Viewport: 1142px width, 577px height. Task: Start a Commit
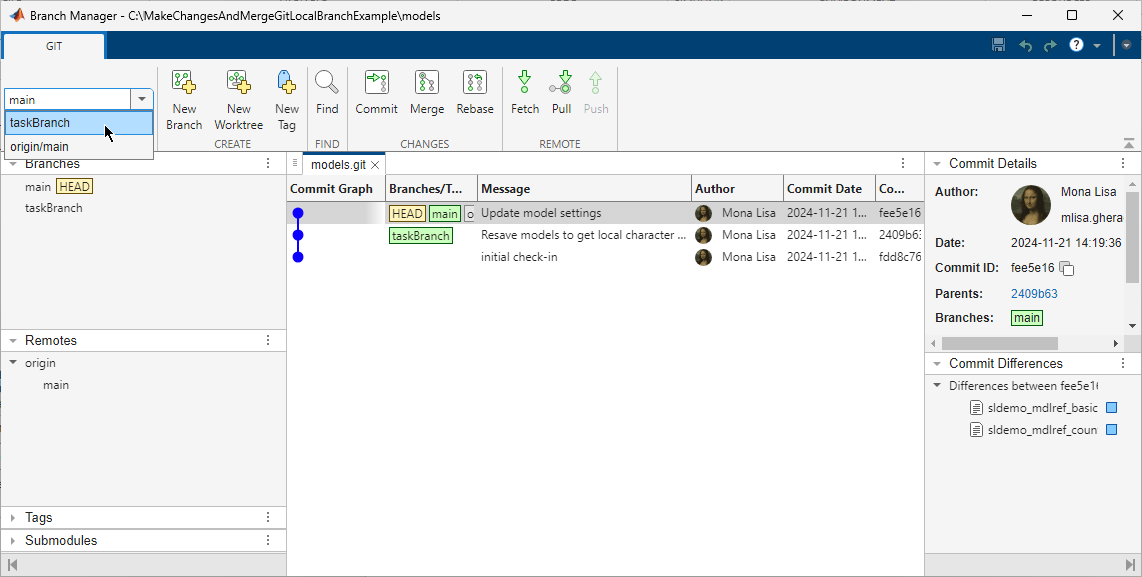tap(376, 95)
